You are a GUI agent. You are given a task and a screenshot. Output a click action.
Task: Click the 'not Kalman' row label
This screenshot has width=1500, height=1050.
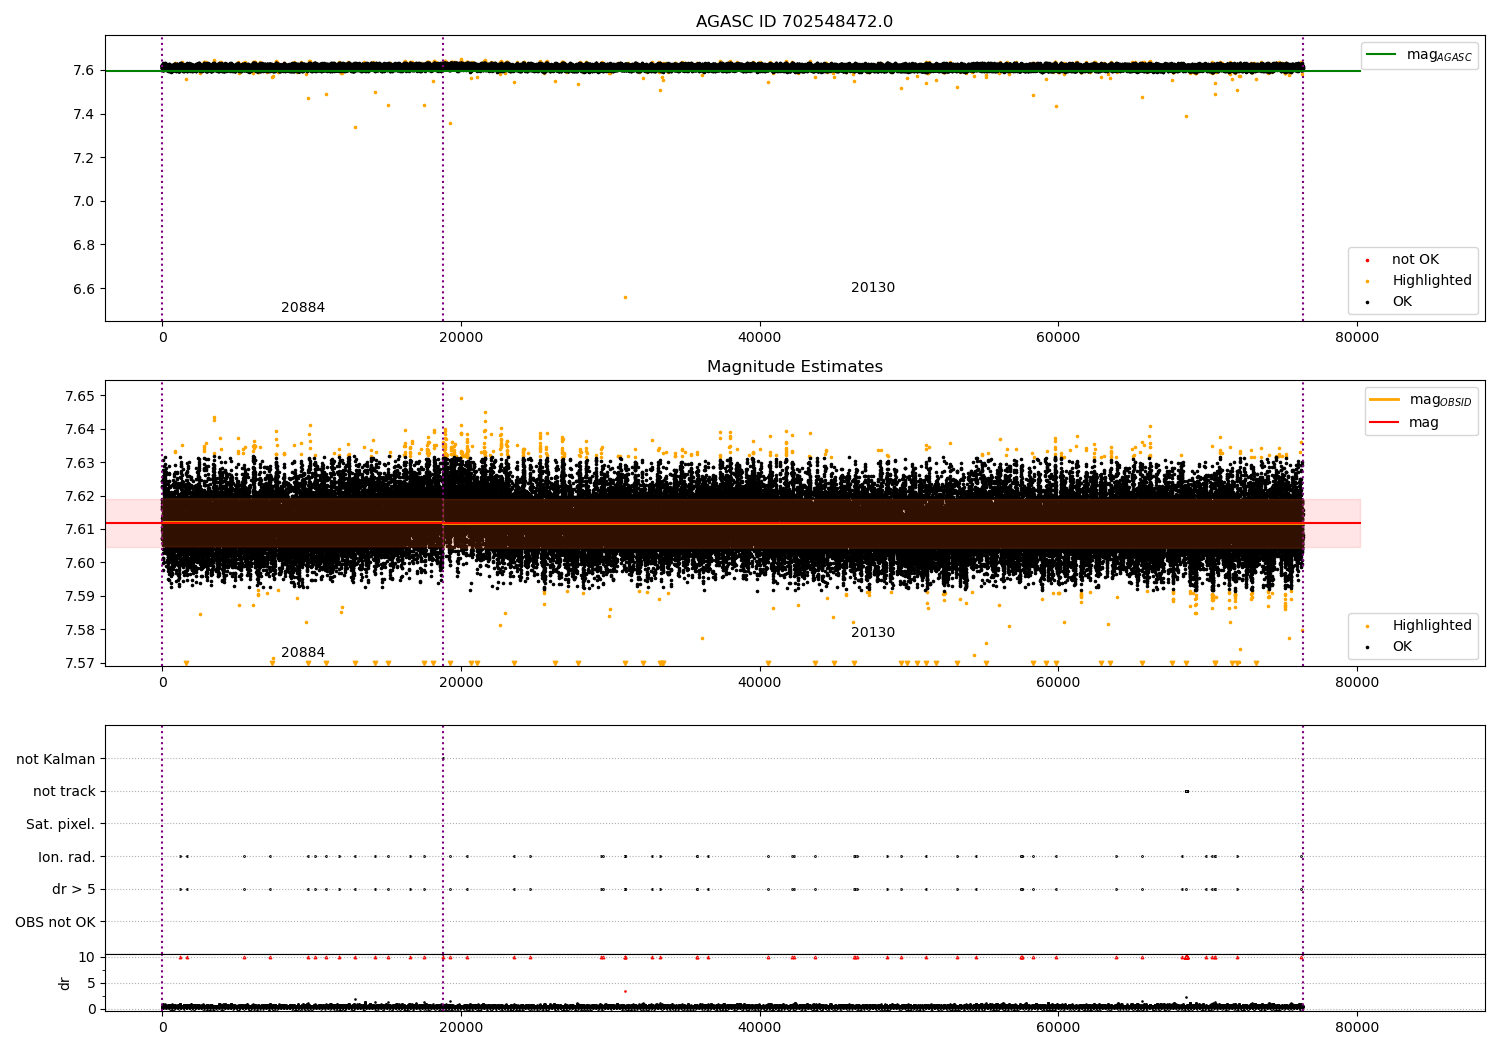[56, 760]
